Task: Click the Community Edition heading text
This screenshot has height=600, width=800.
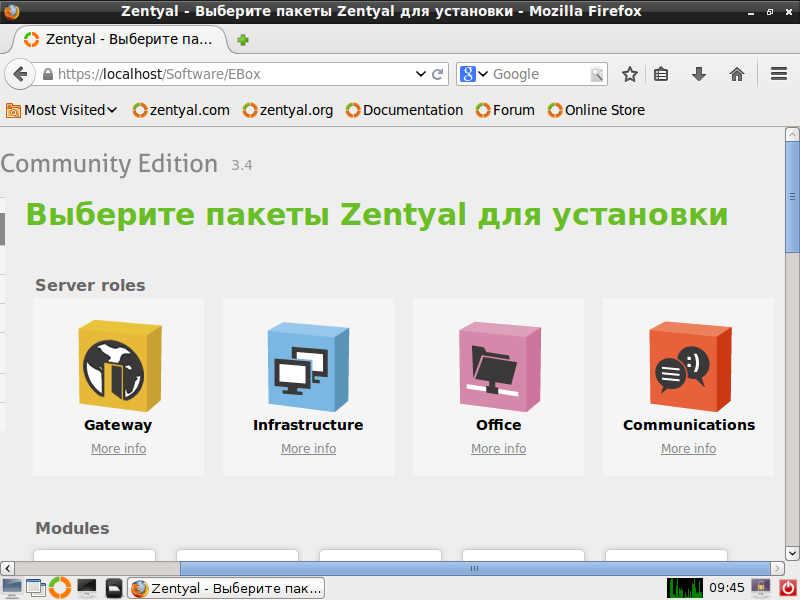Action: coord(109,164)
